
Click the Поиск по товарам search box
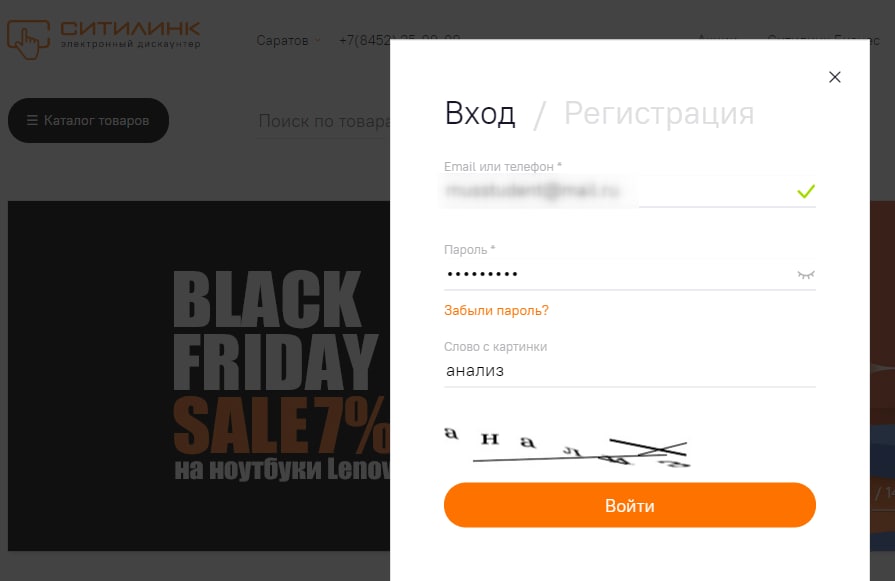point(324,121)
